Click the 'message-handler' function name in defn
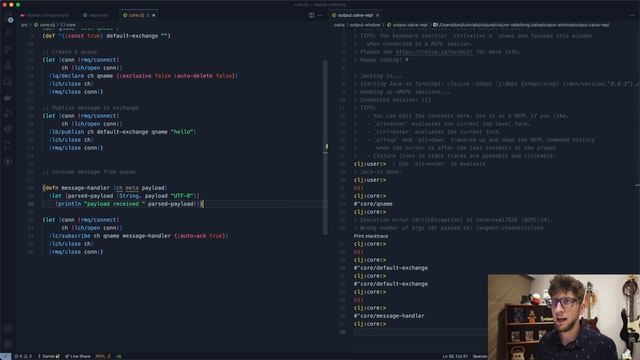The height and width of the screenshot is (360, 640). click(85, 188)
